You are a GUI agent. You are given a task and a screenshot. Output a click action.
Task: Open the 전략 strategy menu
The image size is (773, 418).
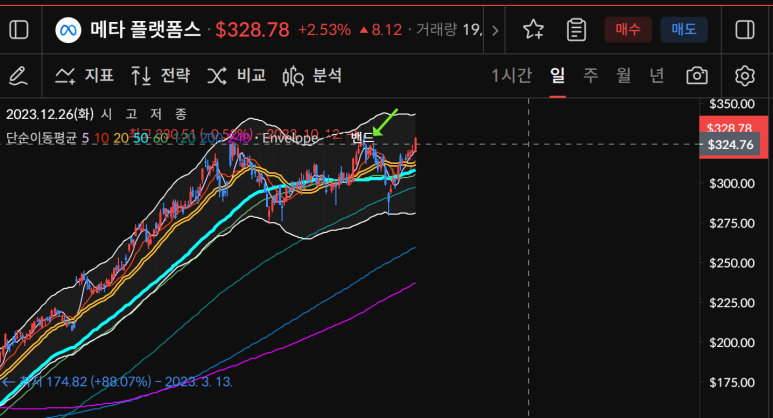click(160, 75)
